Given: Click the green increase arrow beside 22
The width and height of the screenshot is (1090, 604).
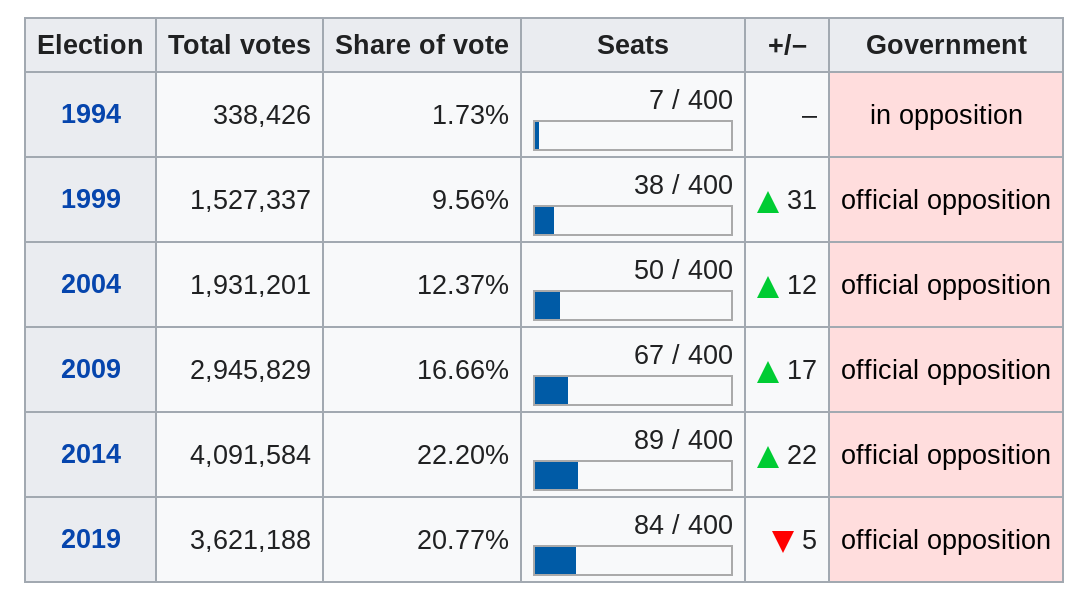Looking at the screenshot, I should point(768,456).
